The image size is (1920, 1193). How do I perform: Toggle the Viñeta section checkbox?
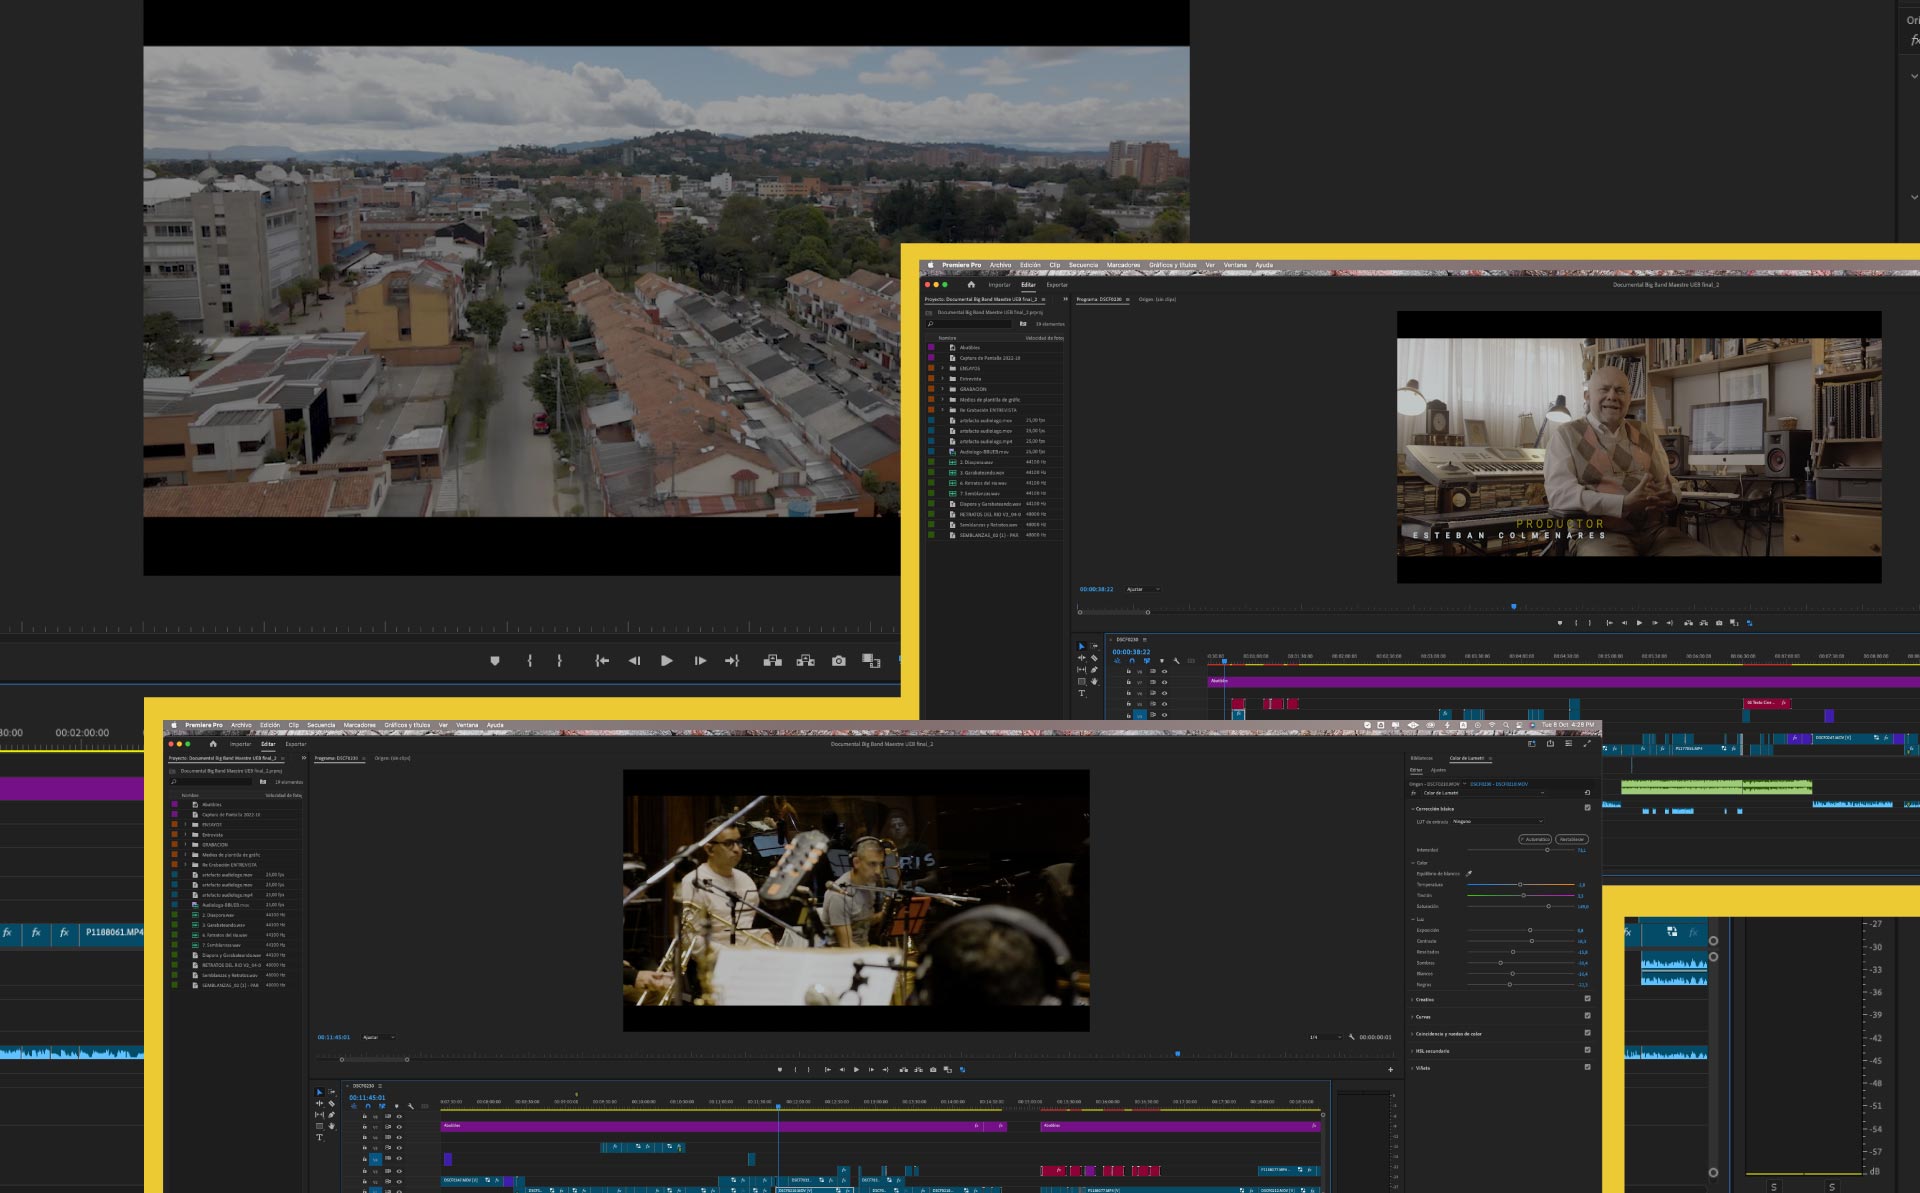1587,1067
